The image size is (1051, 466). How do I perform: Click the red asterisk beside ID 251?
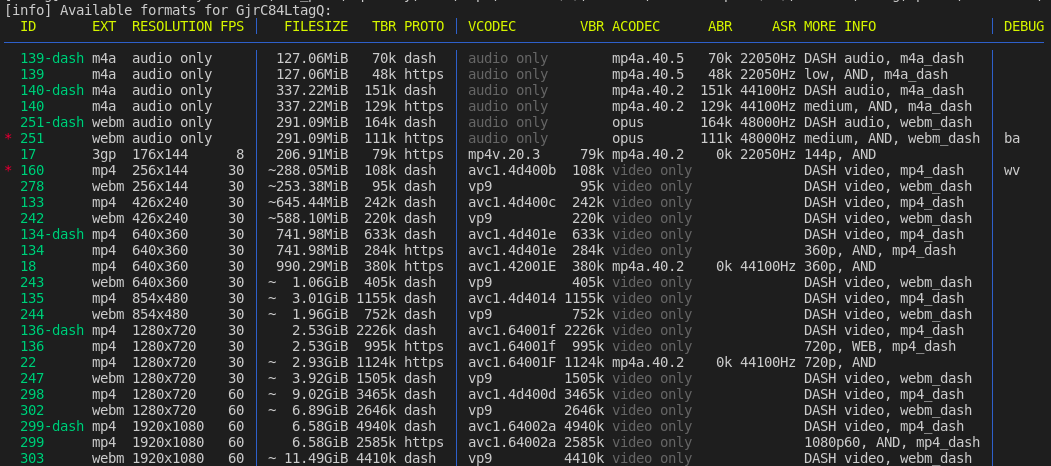8,139
